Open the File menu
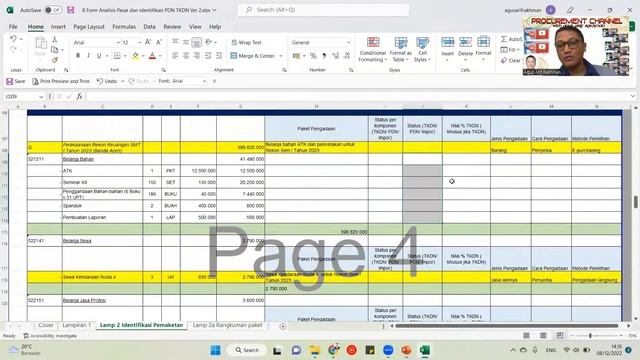Screen dimensions: 640x360 pyautogui.click(x=13, y=27)
